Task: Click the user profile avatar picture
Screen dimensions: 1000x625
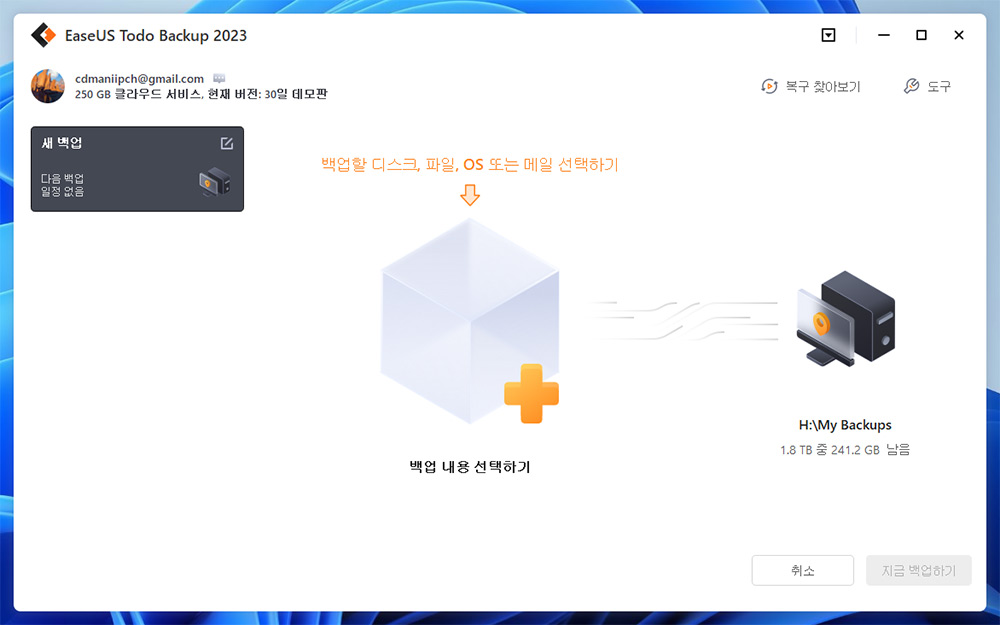Action: (x=48, y=86)
